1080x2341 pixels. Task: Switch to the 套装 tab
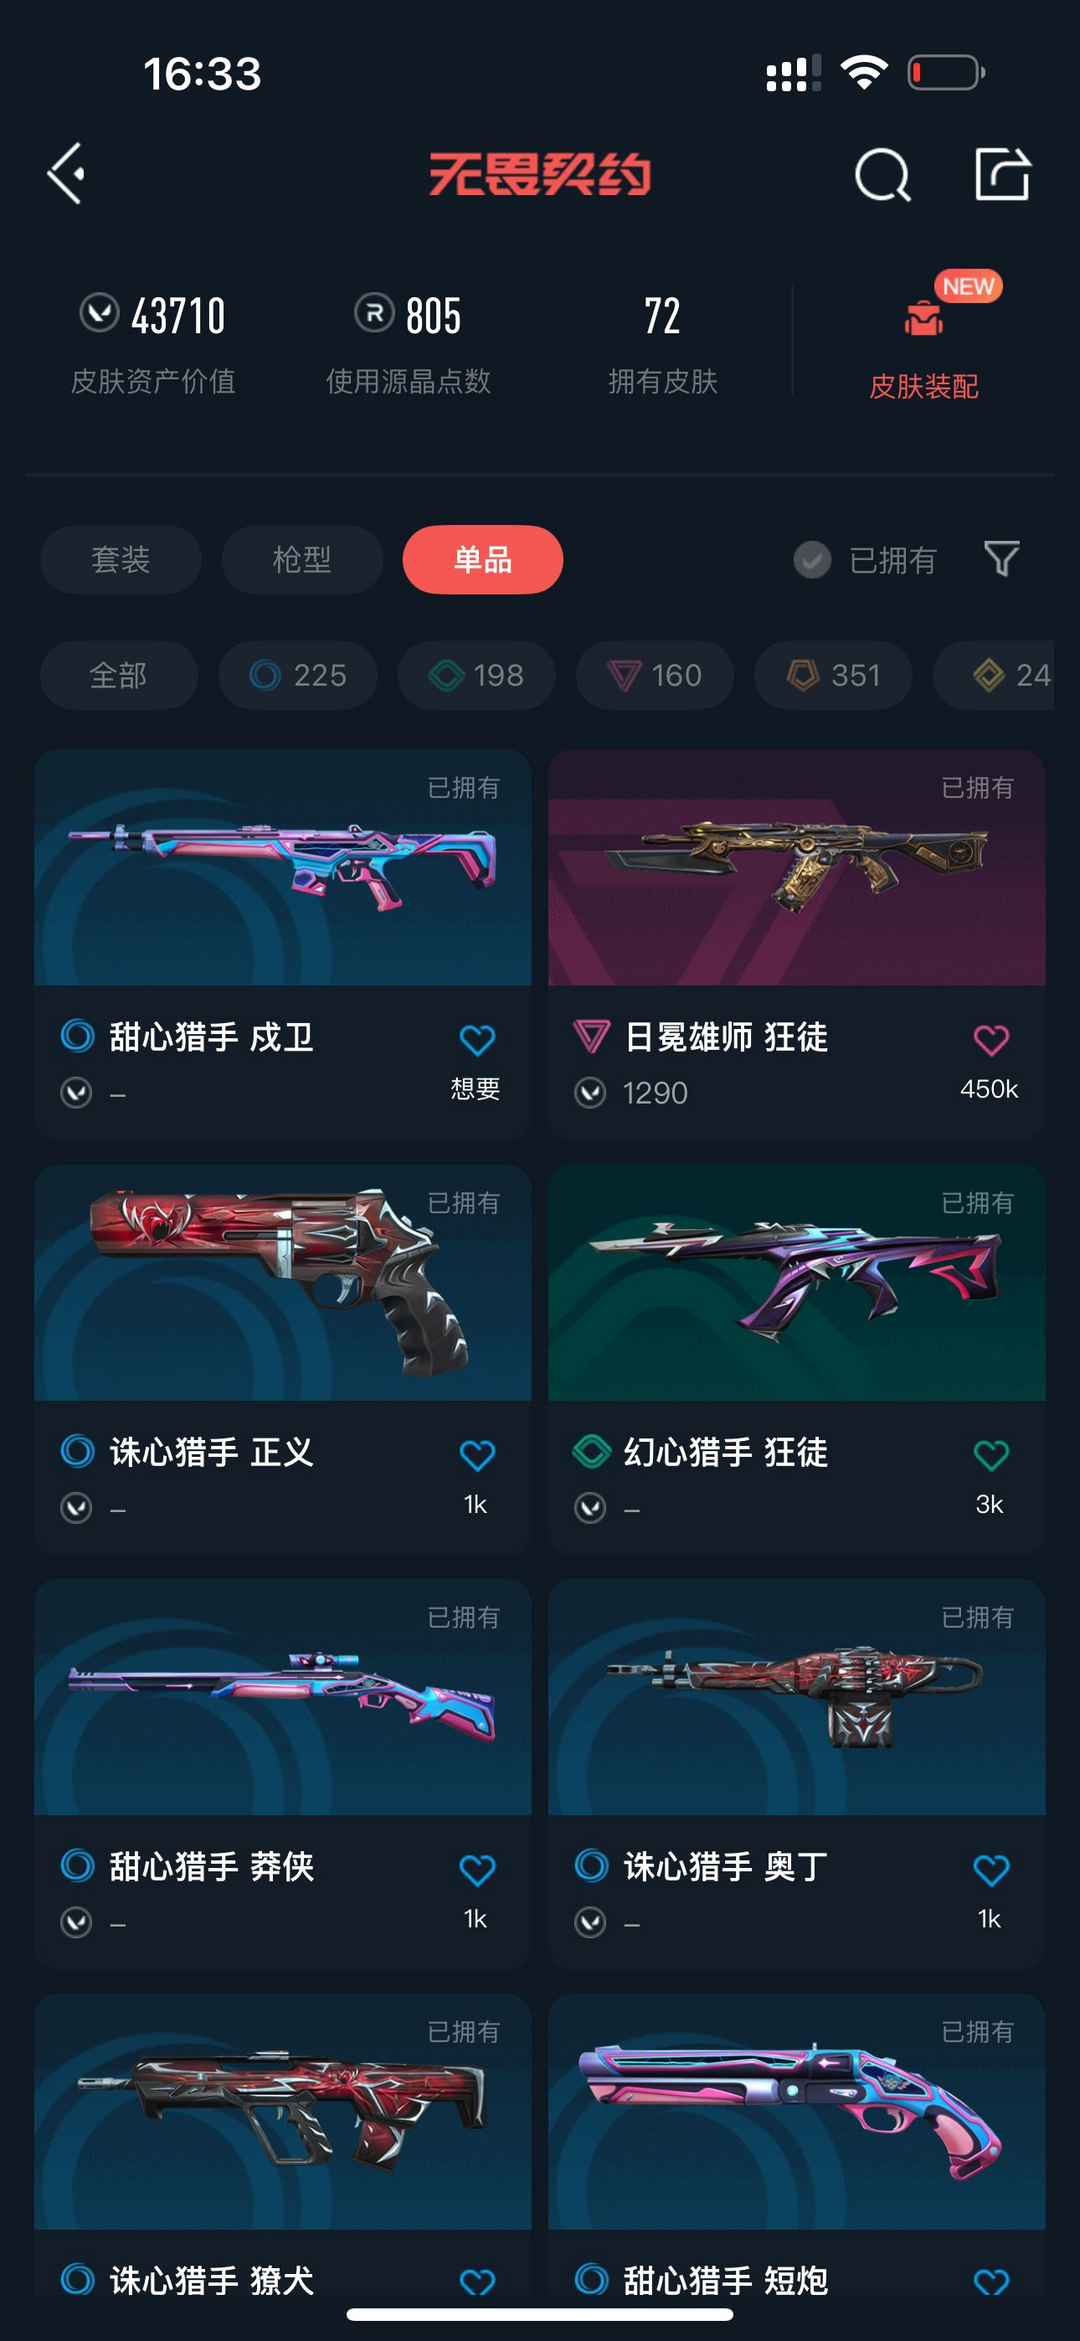point(121,559)
